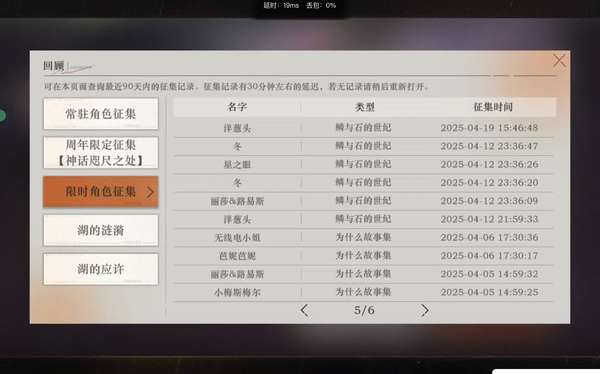The height and width of the screenshot is (374, 600).
Task: Select the 芭妮芭妮 record row
Action: point(363,256)
